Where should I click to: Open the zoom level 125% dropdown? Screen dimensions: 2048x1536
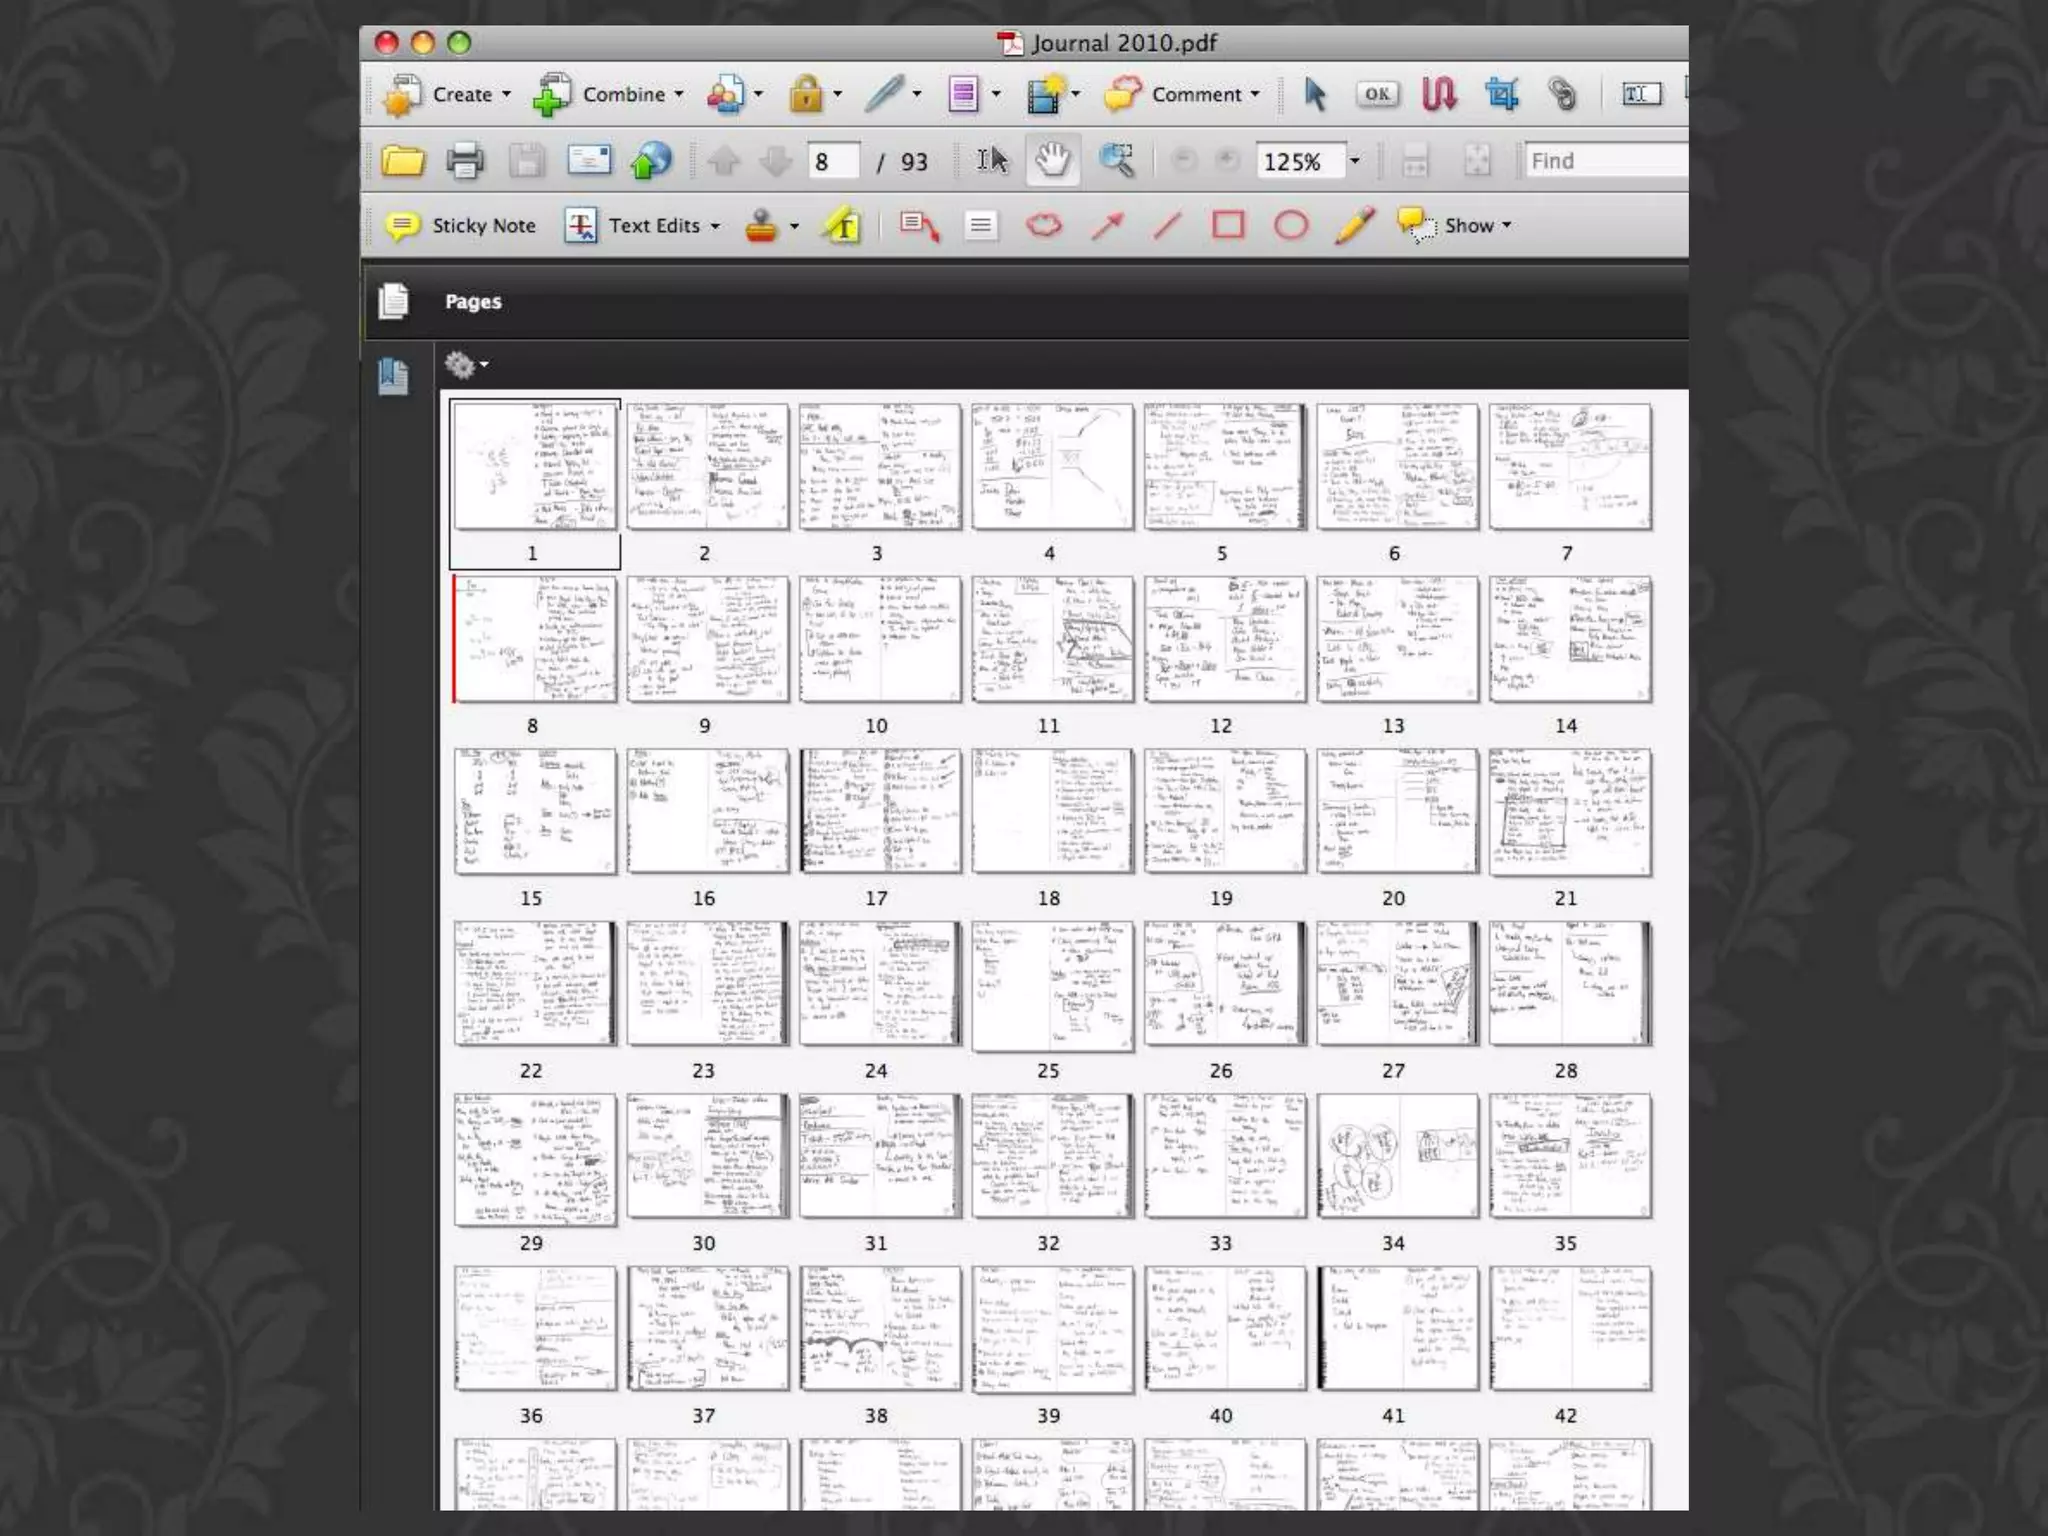pos(1355,161)
